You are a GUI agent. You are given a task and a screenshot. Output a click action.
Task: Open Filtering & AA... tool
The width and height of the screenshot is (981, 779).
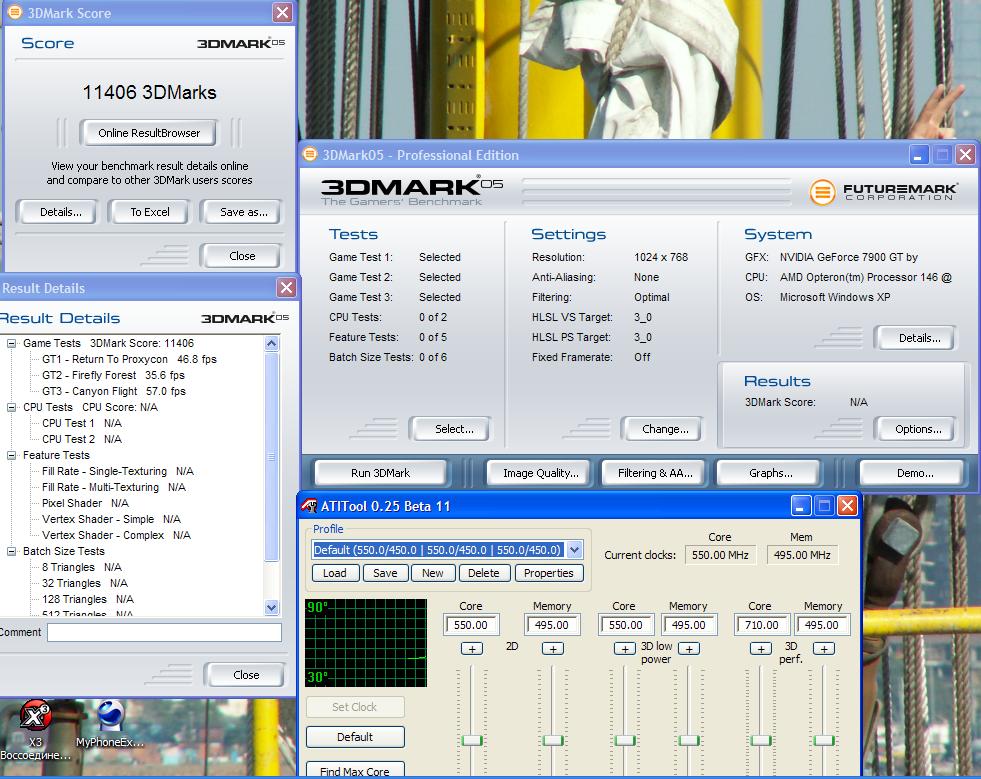pos(655,473)
